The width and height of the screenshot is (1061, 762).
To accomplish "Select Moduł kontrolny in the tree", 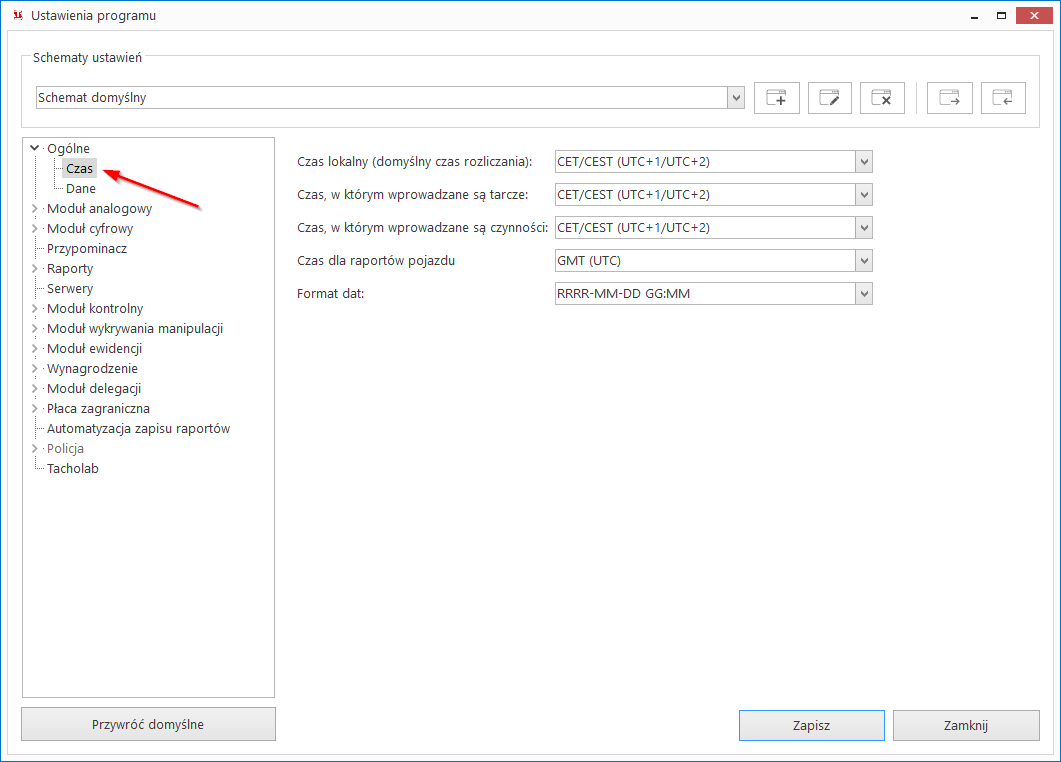I will [x=95, y=309].
